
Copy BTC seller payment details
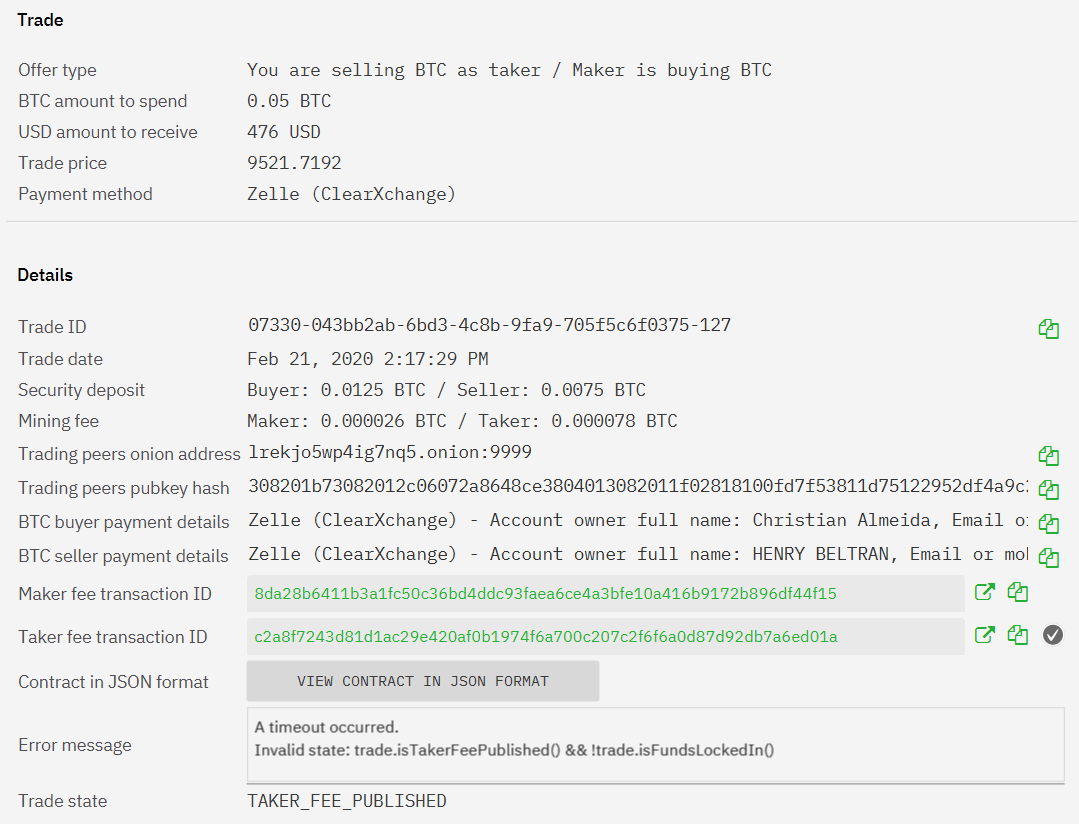[1048, 558]
